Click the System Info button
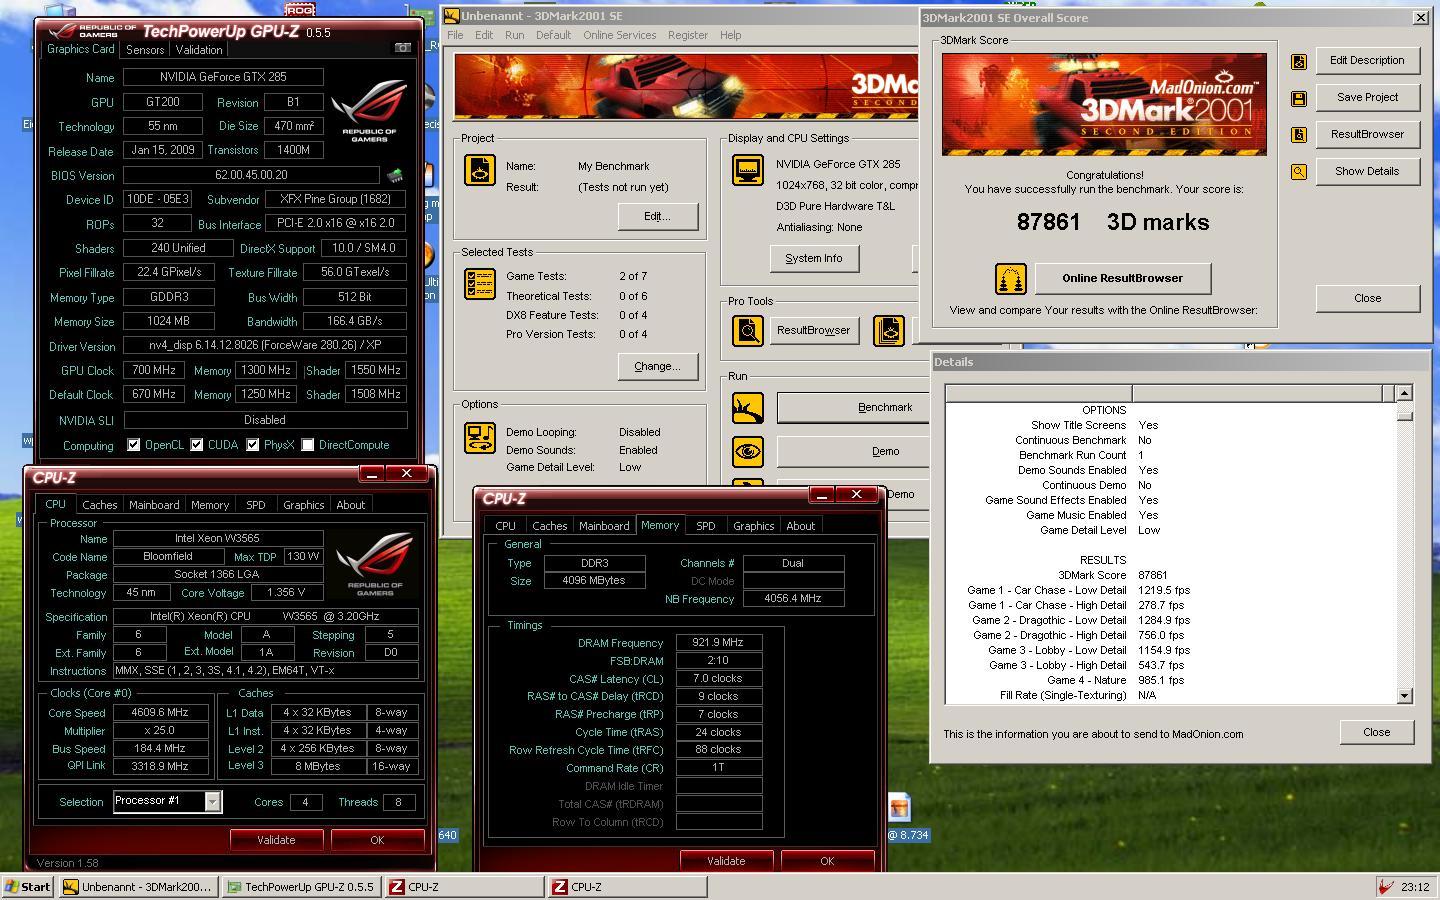The image size is (1440, 900). click(814, 258)
